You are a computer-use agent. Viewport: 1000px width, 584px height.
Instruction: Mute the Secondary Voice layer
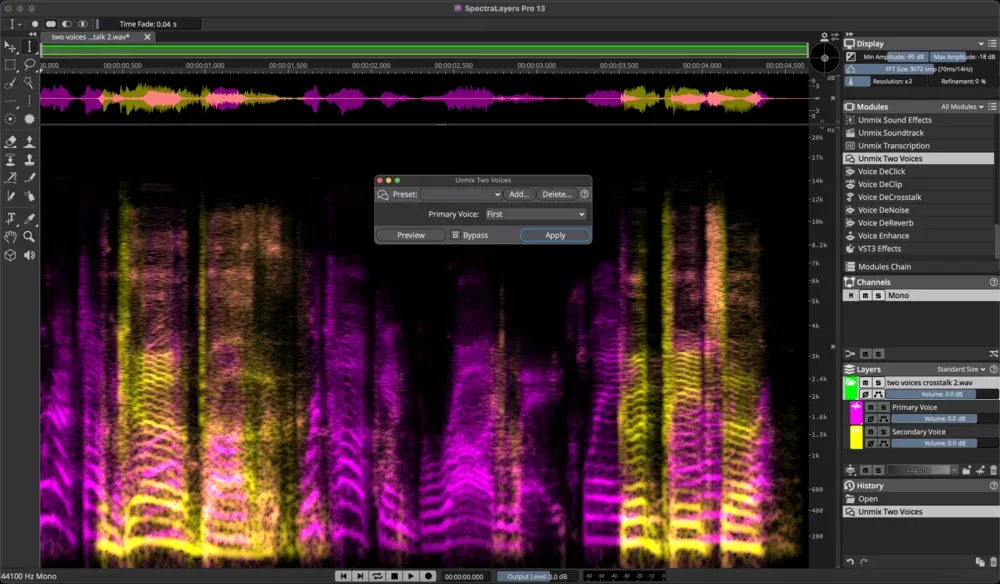click(871, 432)
